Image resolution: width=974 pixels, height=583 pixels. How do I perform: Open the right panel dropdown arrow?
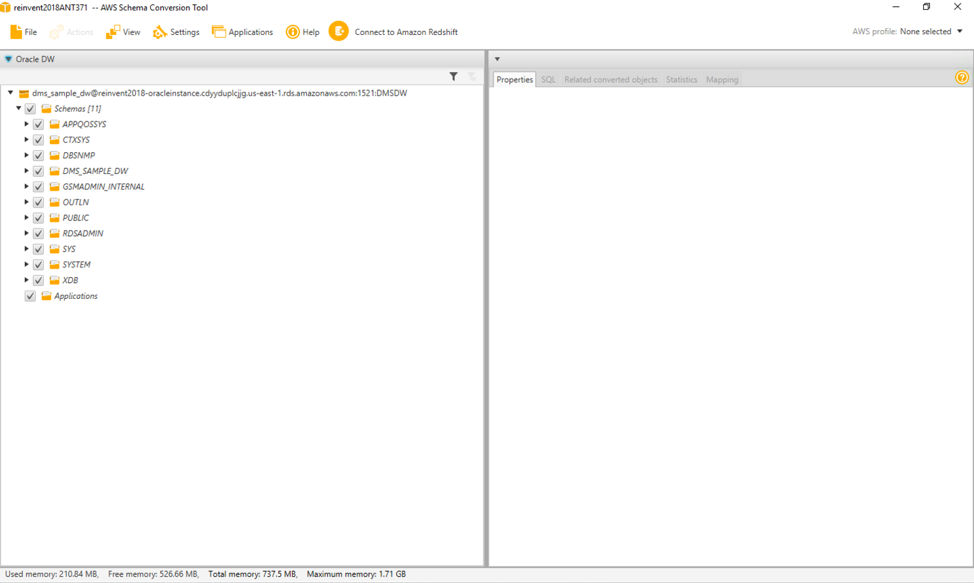(497, 59)
